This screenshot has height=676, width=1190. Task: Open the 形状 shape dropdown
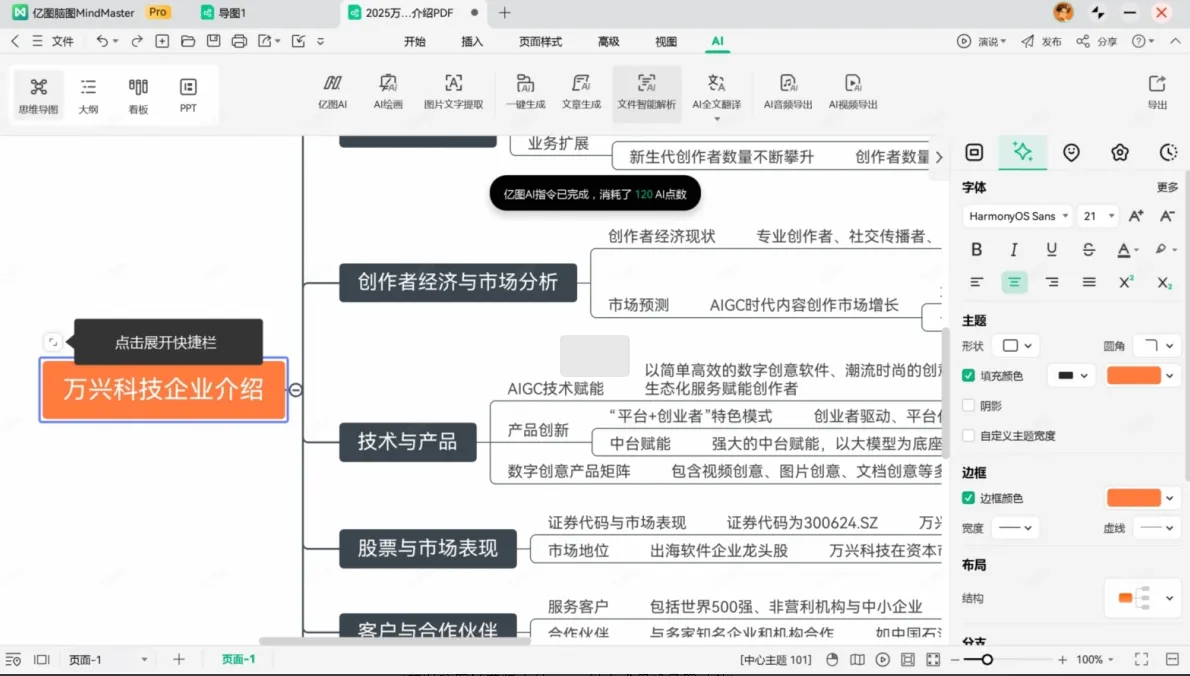pos(1017,345)
